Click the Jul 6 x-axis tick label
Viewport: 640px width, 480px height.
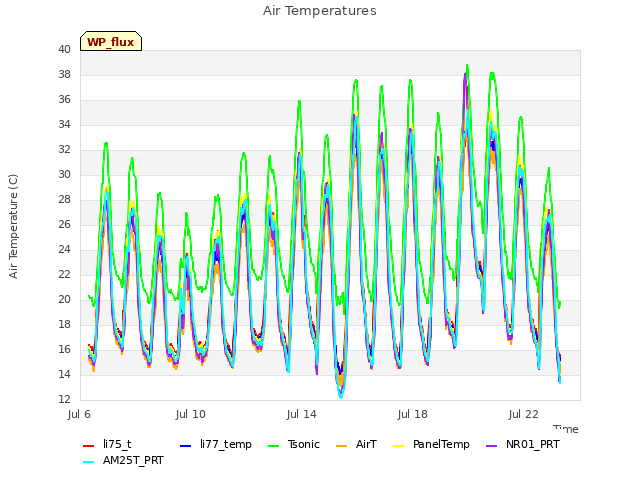(79, 415)
